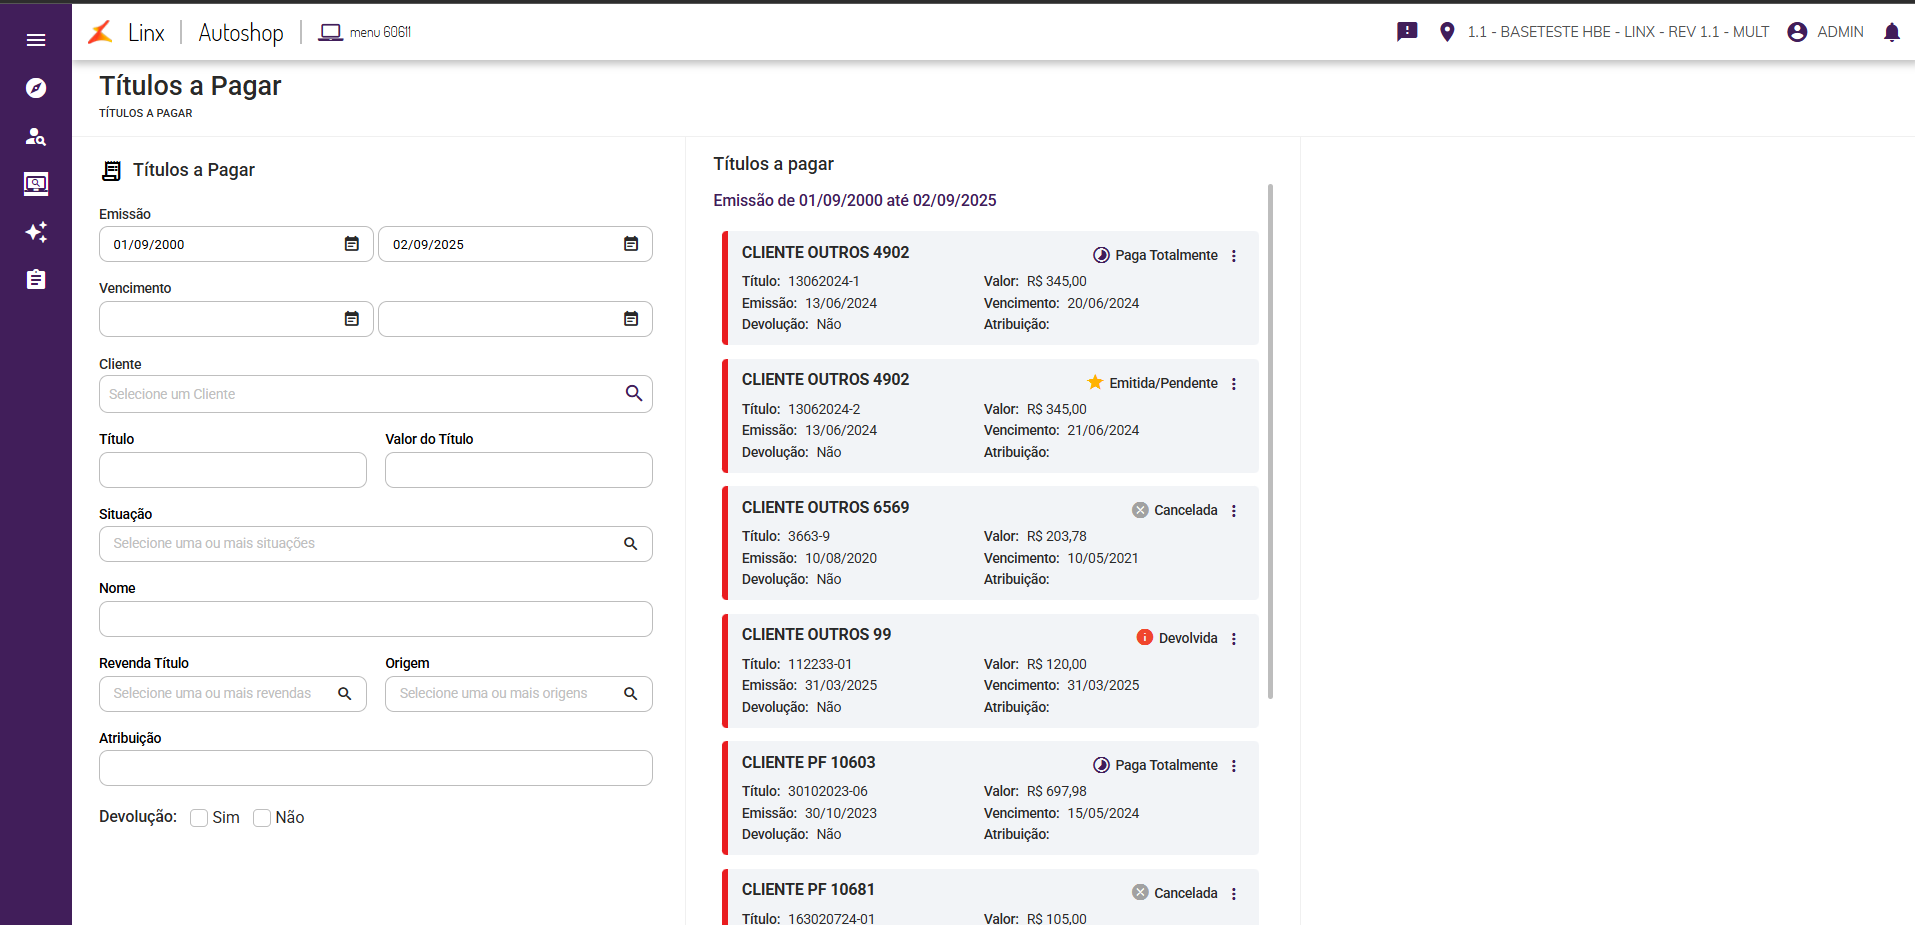Click the Vencimento end date field
This screenshot has height=925, width=1915.
tap(515, 319)
